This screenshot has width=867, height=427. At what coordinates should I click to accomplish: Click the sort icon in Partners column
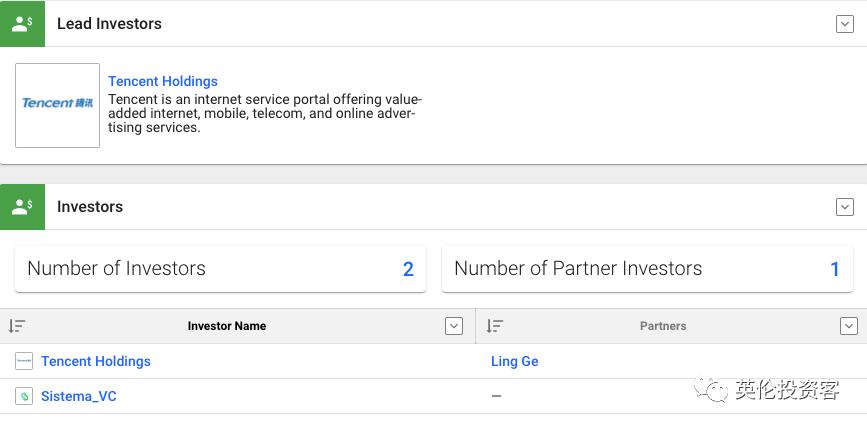pyautogui.click(x=494, y=326)
